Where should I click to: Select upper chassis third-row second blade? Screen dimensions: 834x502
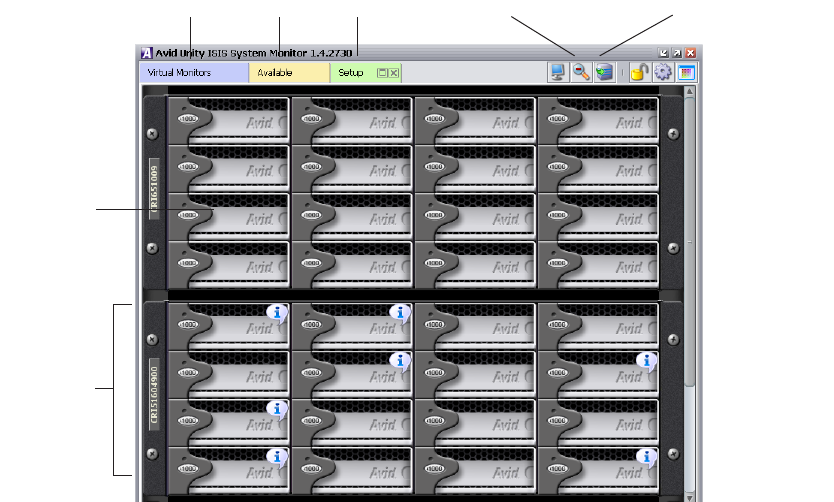pyautogui.click(x=352, y=216)
